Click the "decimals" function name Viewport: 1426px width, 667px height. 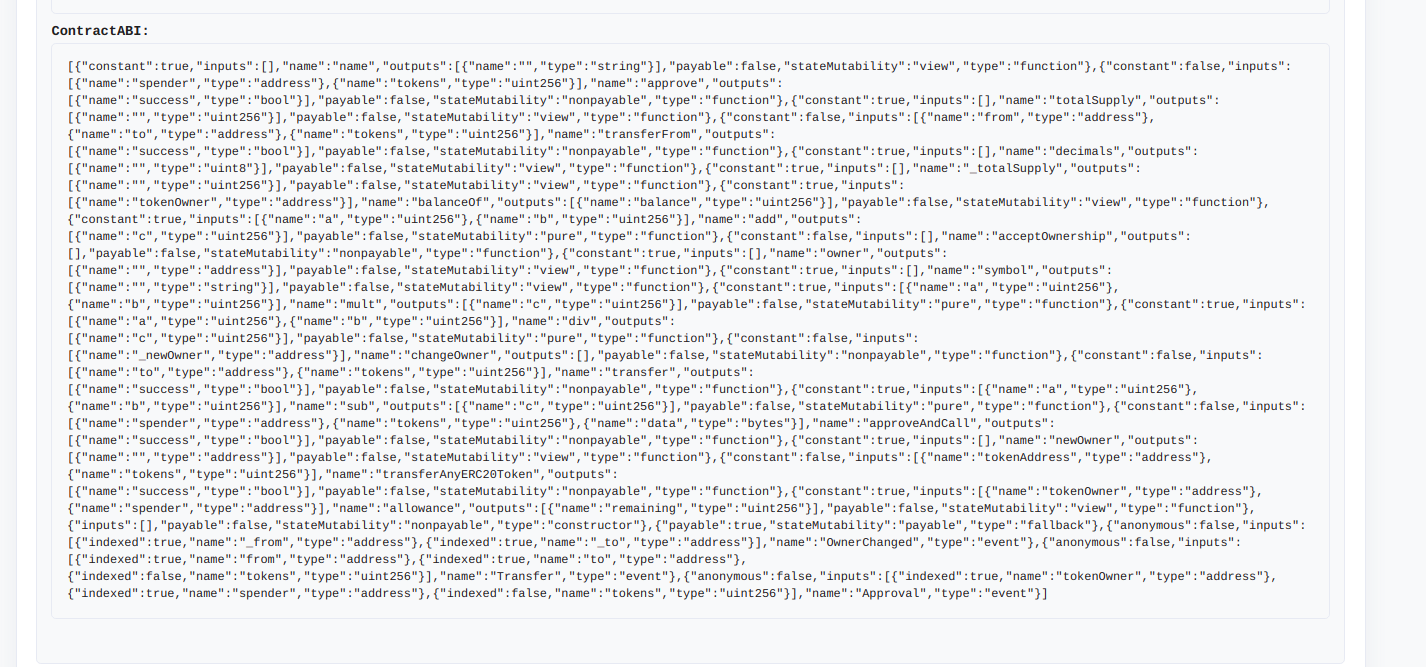(1085, 151)
